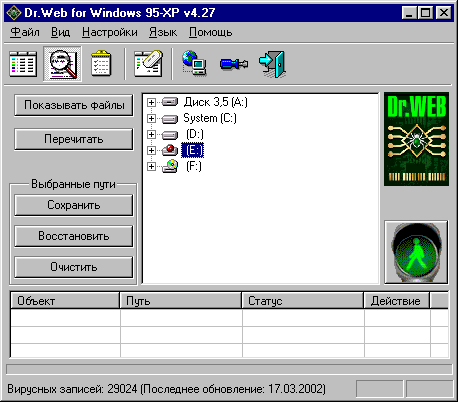This screenshot has width=458, height=402.
Task: Click the Dr.Web title bar spider icon
Action: pos(14,13)
